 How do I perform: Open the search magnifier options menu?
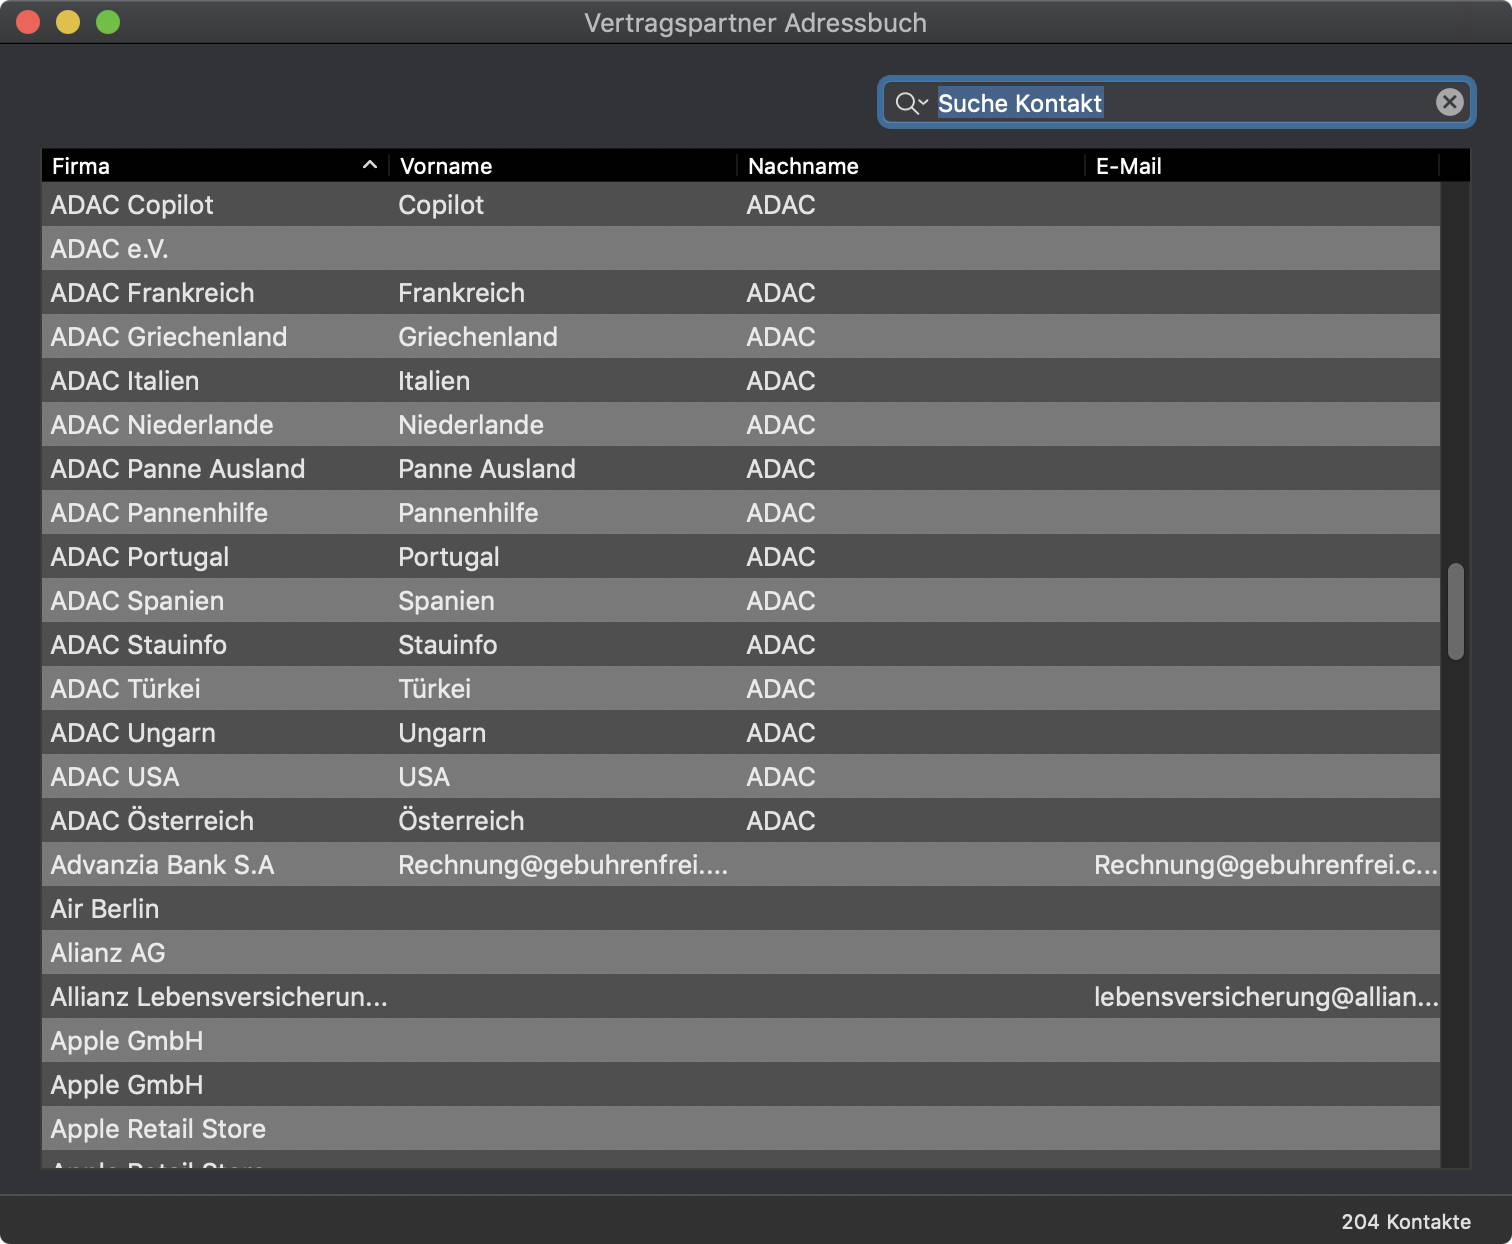[x=912, y=103]
